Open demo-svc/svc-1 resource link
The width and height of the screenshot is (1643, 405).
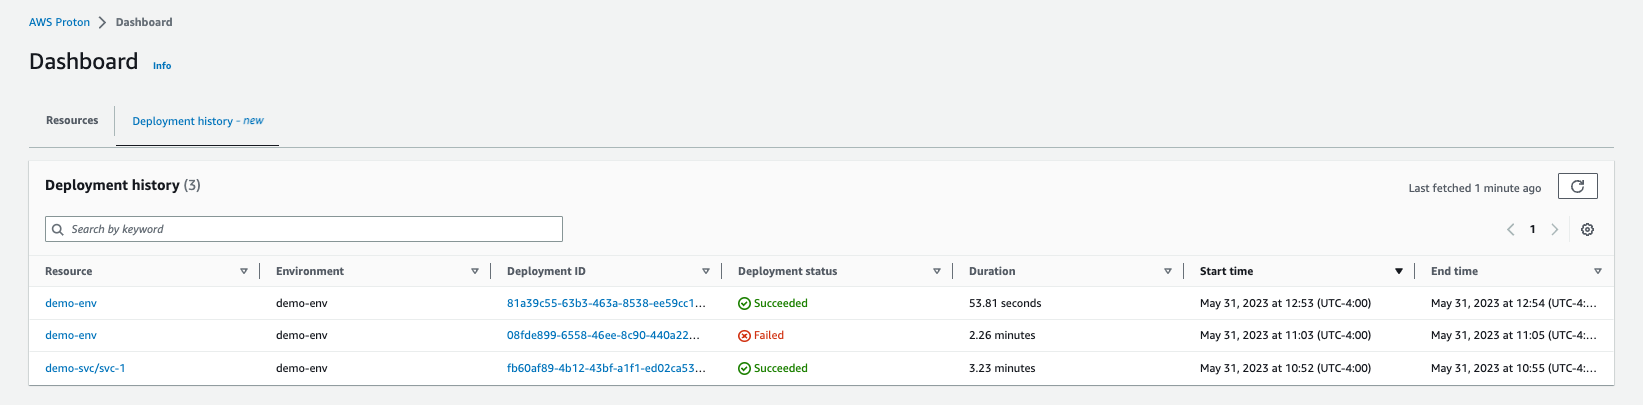pyautogui.click(x=85, y=368)
